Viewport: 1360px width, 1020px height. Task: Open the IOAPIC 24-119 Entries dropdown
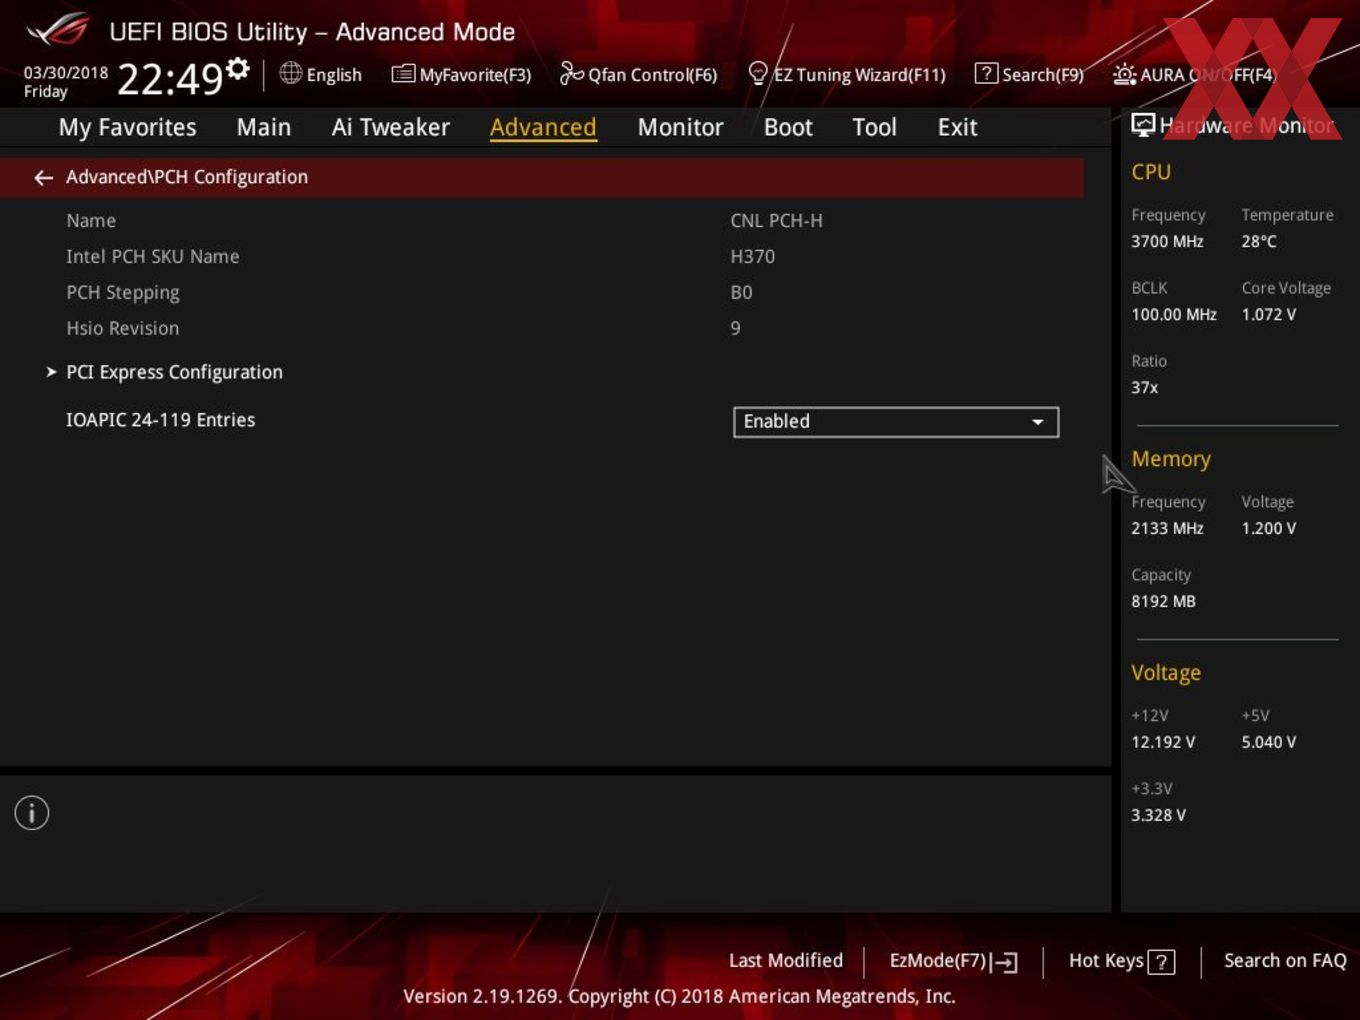tap(896, 422)
